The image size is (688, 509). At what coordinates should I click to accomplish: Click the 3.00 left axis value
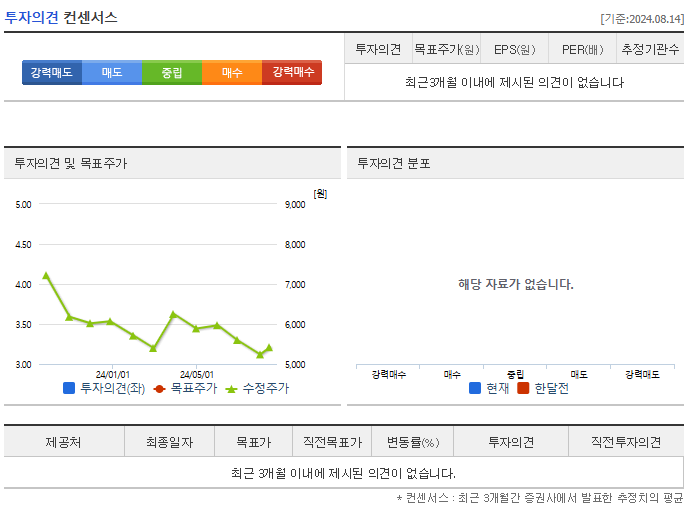pos(23,365)
